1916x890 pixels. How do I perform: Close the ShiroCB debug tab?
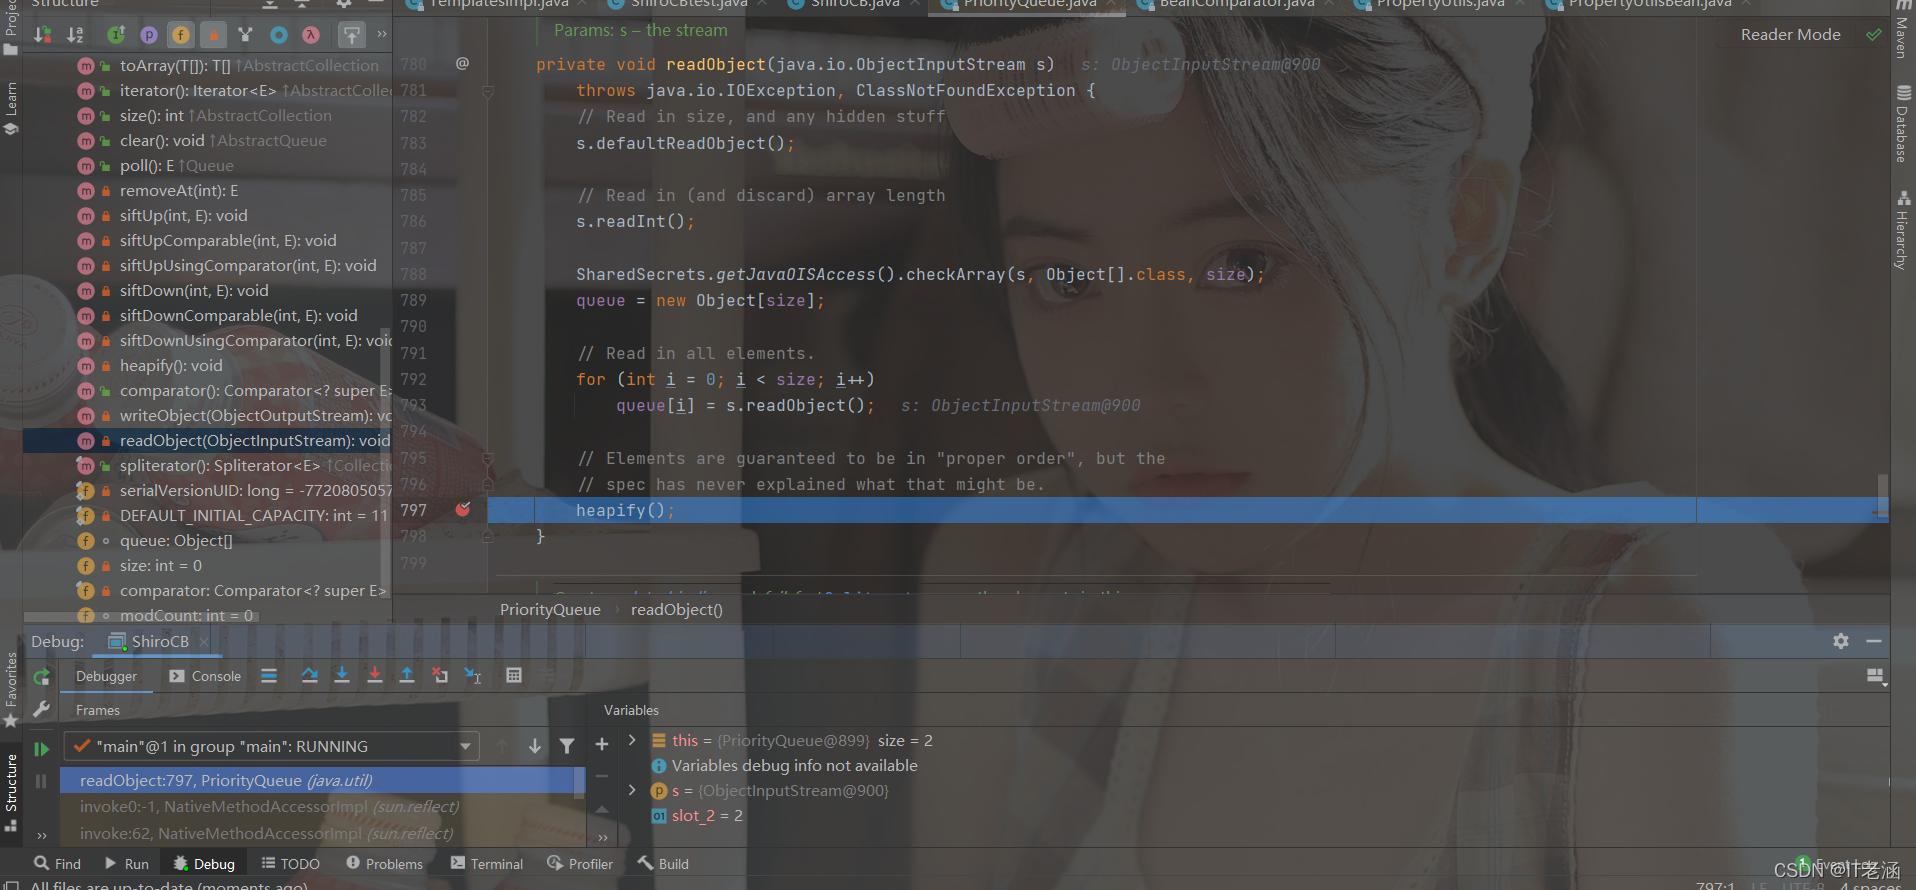(x=204, y=642)
